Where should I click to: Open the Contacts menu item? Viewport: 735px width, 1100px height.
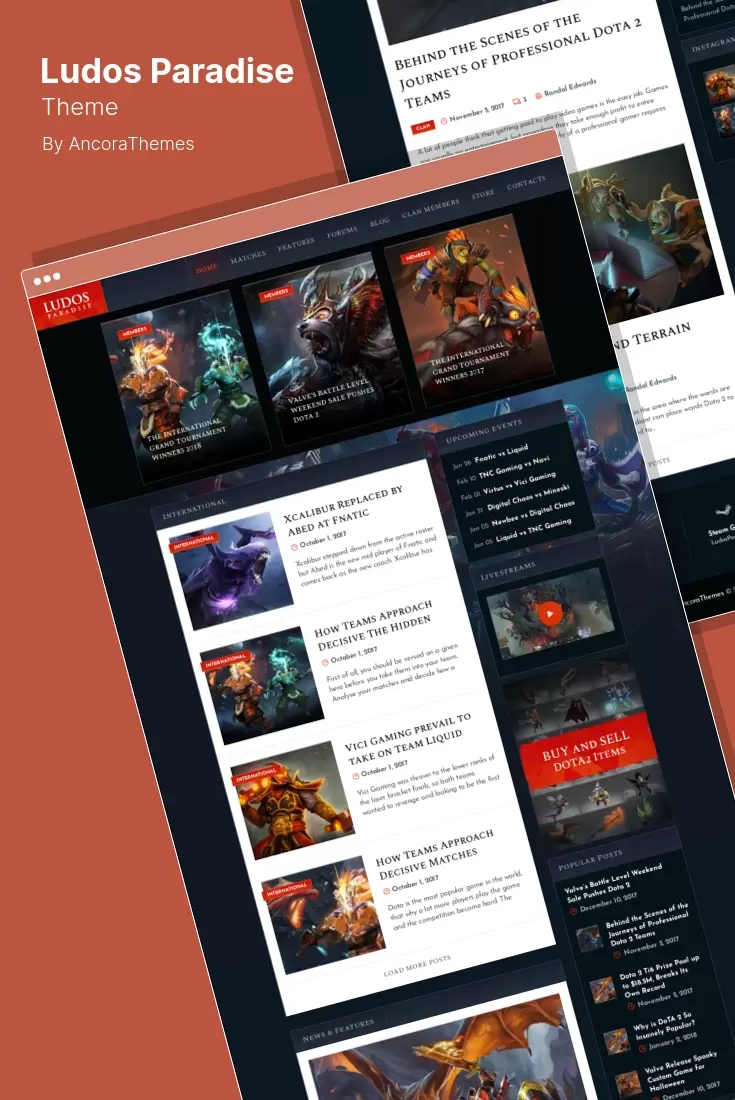pyautogui.click(x=526, y=182)
